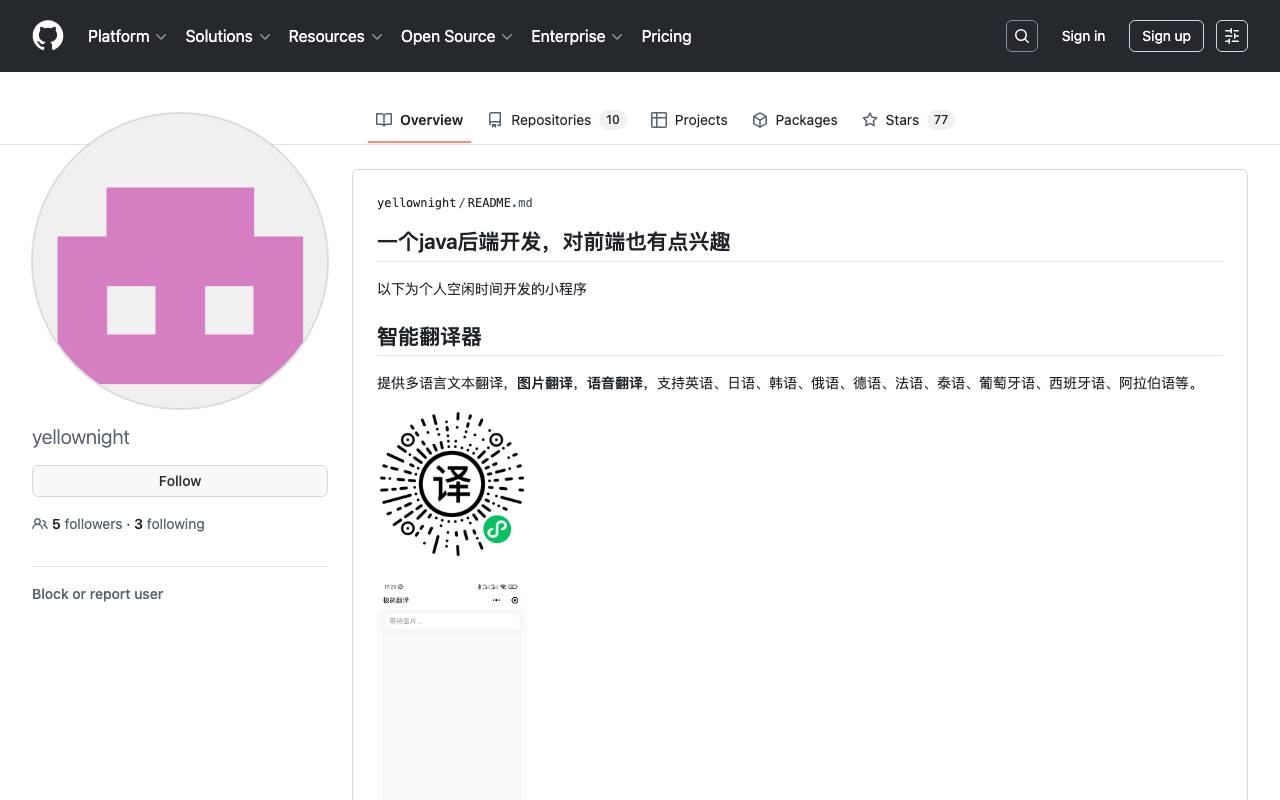Open the Pricing page
This screenshot has width=1280, height=800.
tap(666, 36)
